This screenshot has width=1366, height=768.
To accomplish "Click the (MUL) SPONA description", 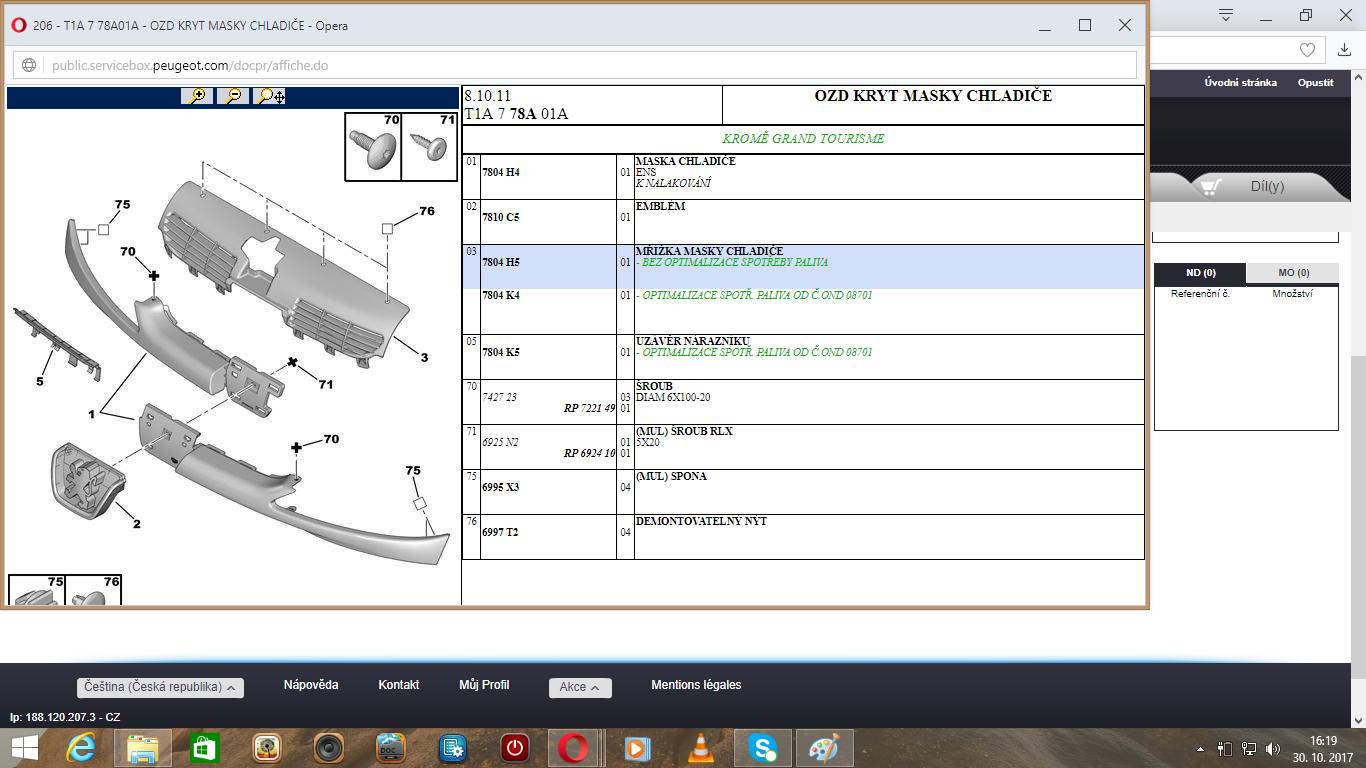I will click(x=671, y=476).
